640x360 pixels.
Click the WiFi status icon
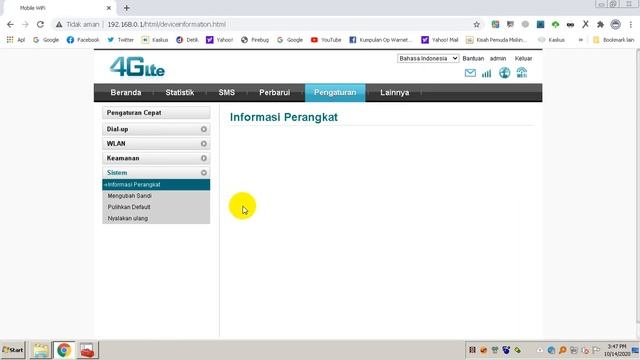[522, 73]
